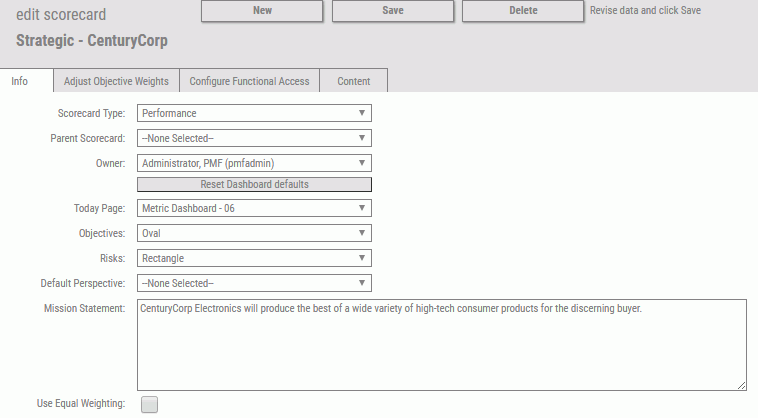Click the 'Today Page:' label
The height and width of the screenshot is (418, 758).
coord(99,208)
